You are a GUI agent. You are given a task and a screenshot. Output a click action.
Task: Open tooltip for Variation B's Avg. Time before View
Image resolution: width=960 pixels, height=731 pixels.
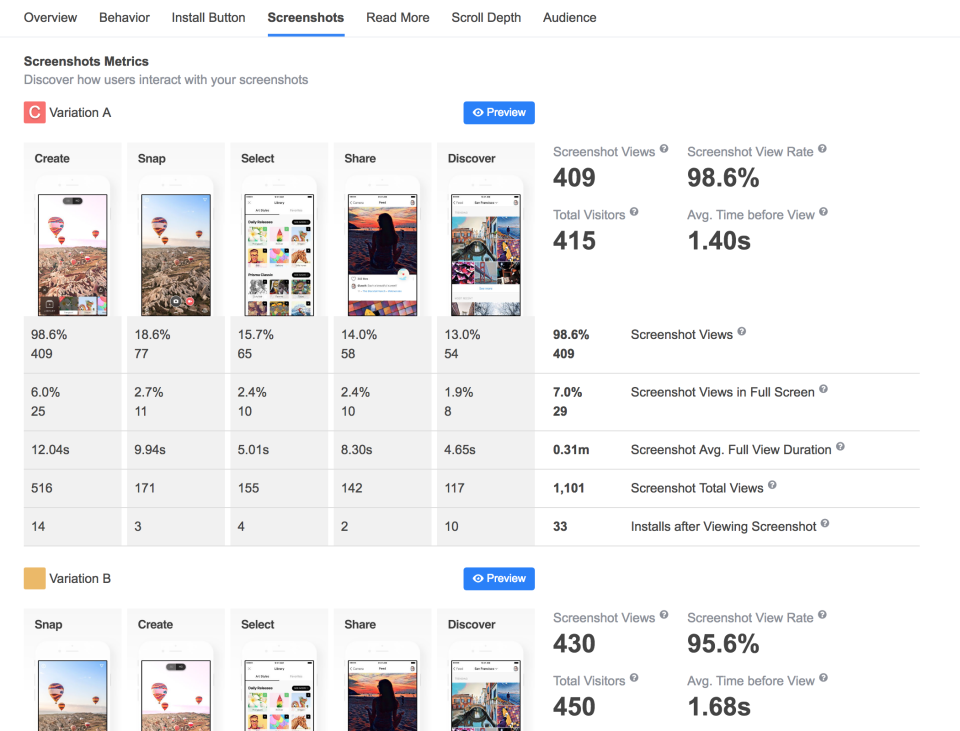pos(823,680)
